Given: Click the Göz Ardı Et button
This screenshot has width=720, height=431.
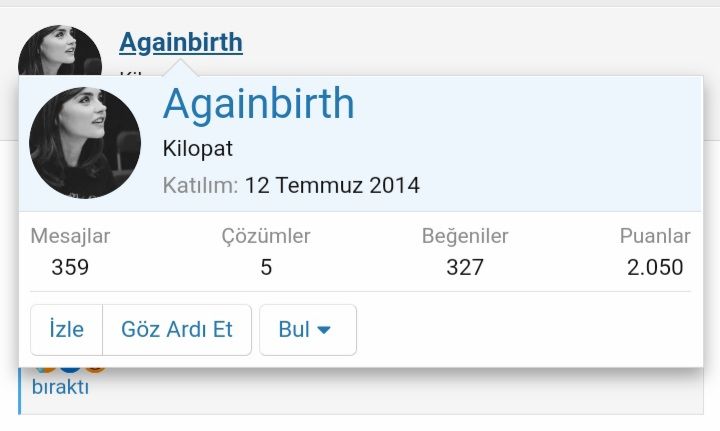Looking at the screenshot, I should [x=177, y=330].
